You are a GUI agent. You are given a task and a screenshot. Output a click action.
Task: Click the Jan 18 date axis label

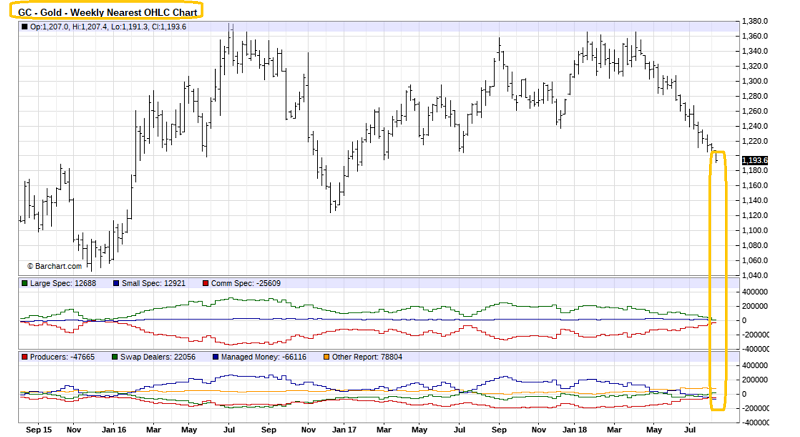point(575,430)
